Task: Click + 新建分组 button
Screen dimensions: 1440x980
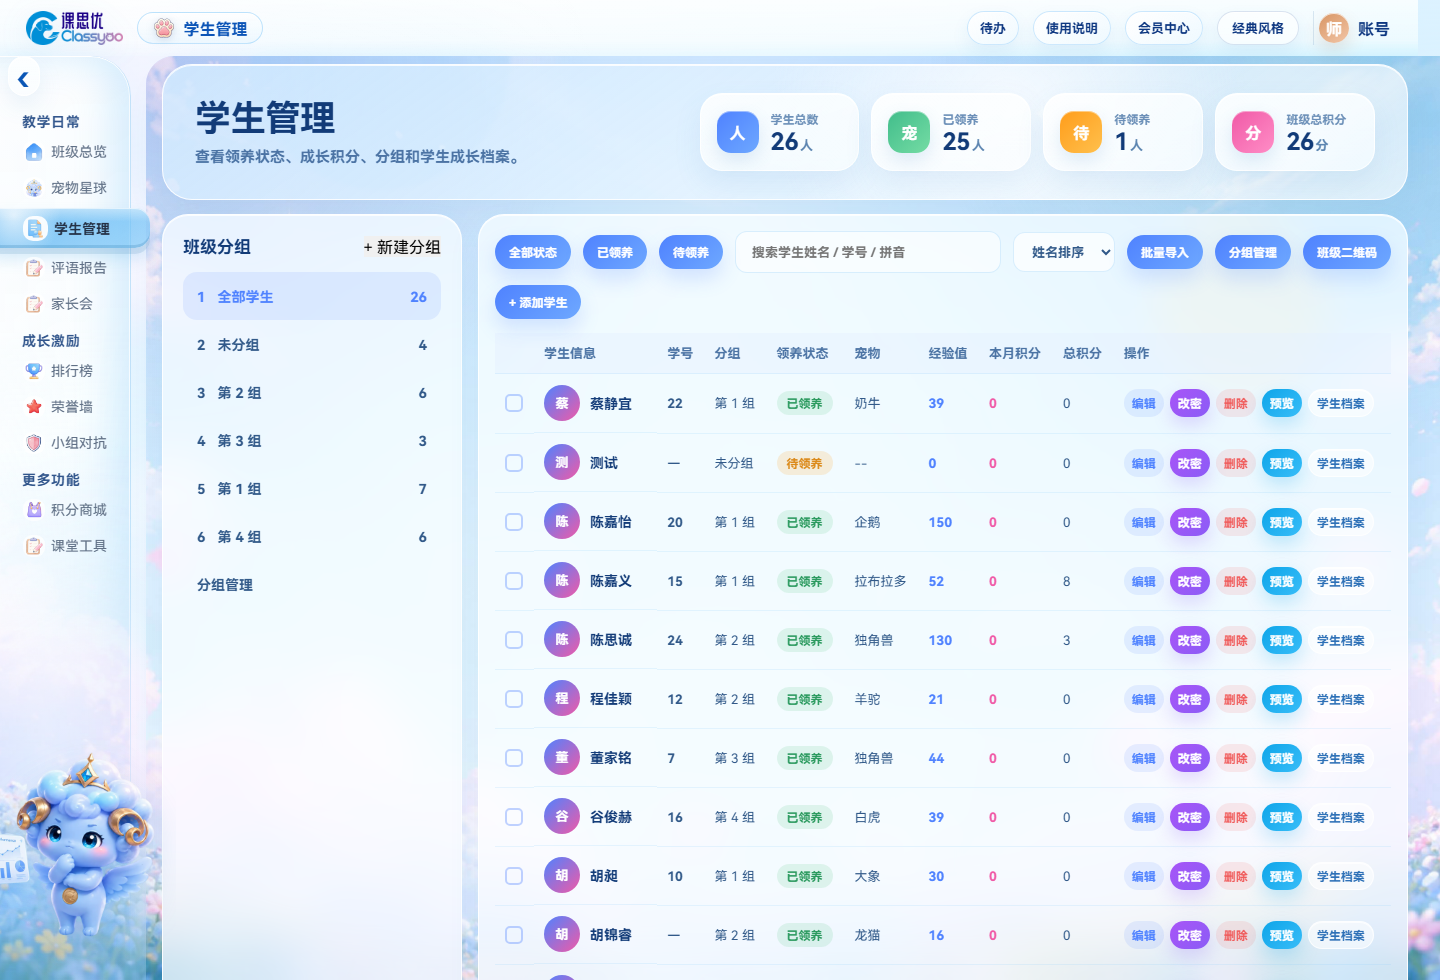Action: [402, 247]
